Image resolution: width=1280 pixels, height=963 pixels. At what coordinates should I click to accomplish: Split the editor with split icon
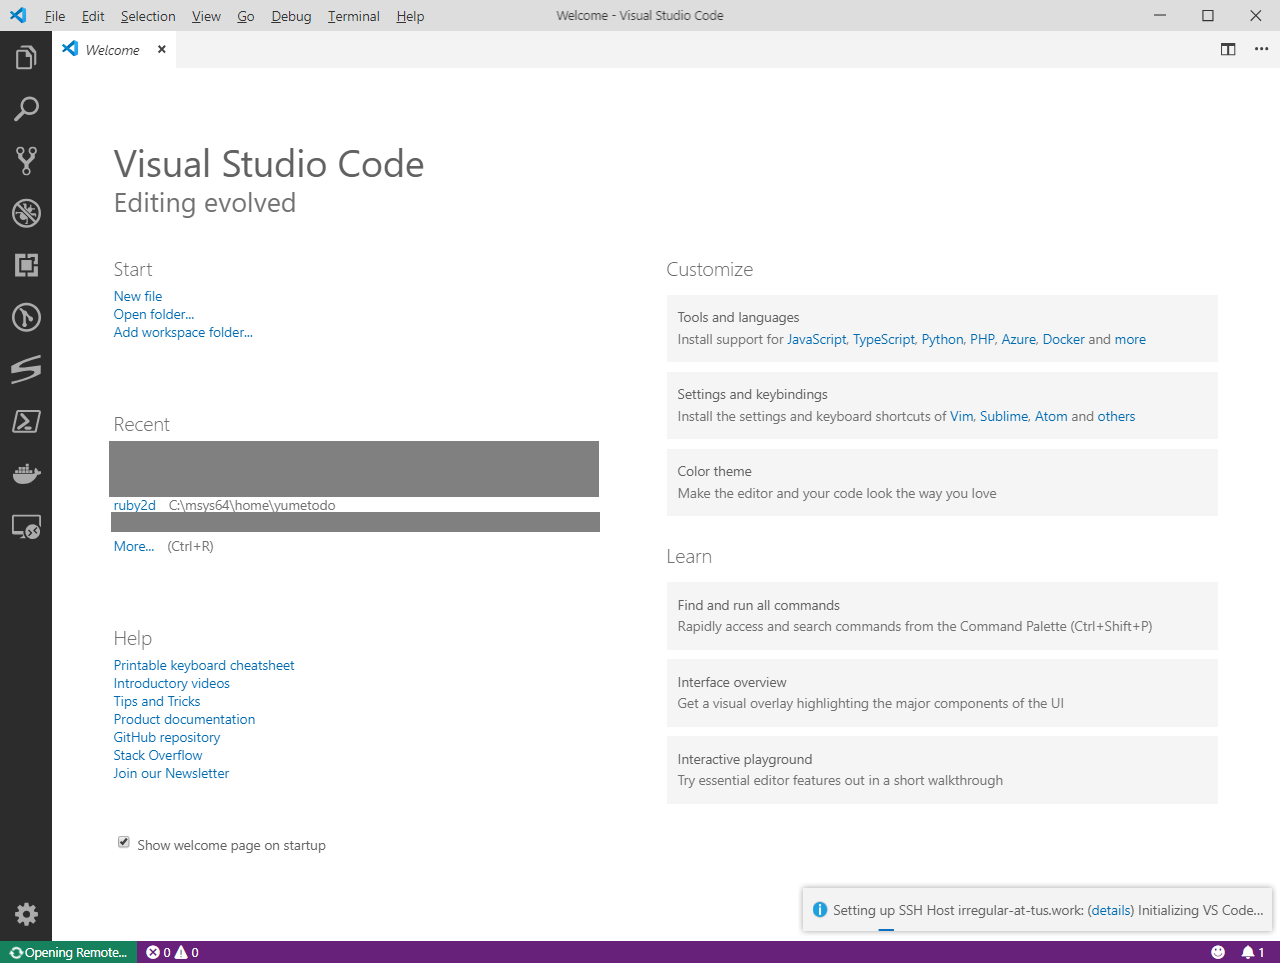pos(1228,49)
